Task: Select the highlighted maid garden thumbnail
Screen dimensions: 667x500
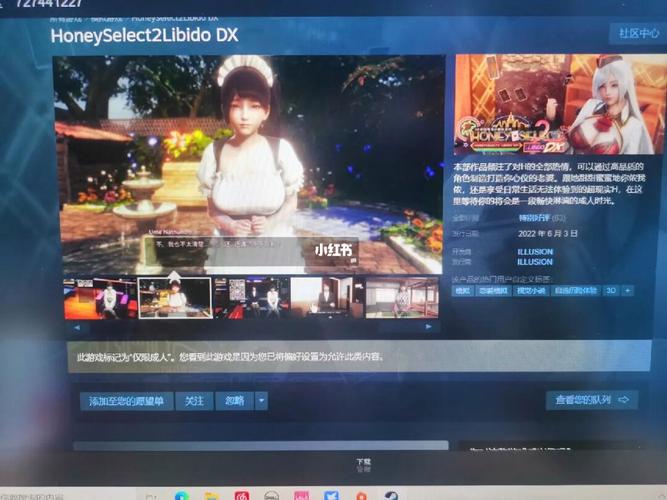Action: [x=175, y=298]
